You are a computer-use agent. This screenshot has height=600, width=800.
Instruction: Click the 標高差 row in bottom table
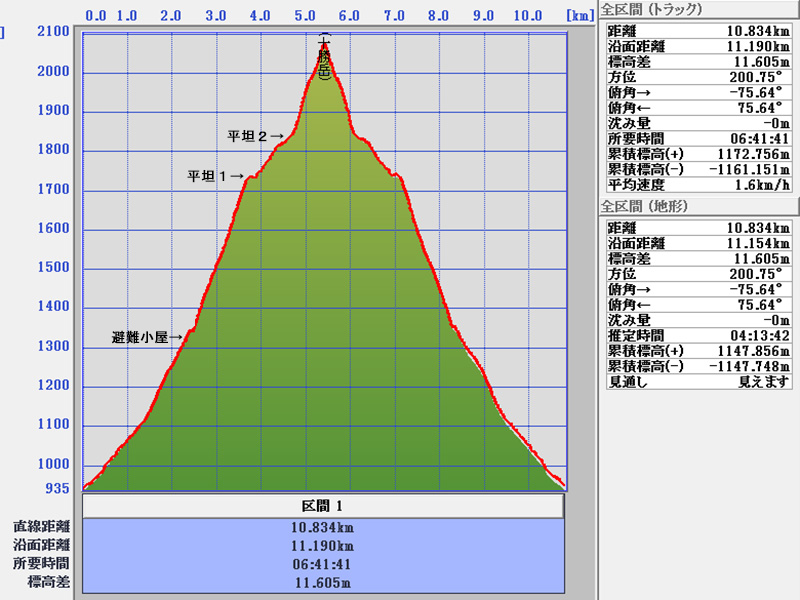click(323, 582)
